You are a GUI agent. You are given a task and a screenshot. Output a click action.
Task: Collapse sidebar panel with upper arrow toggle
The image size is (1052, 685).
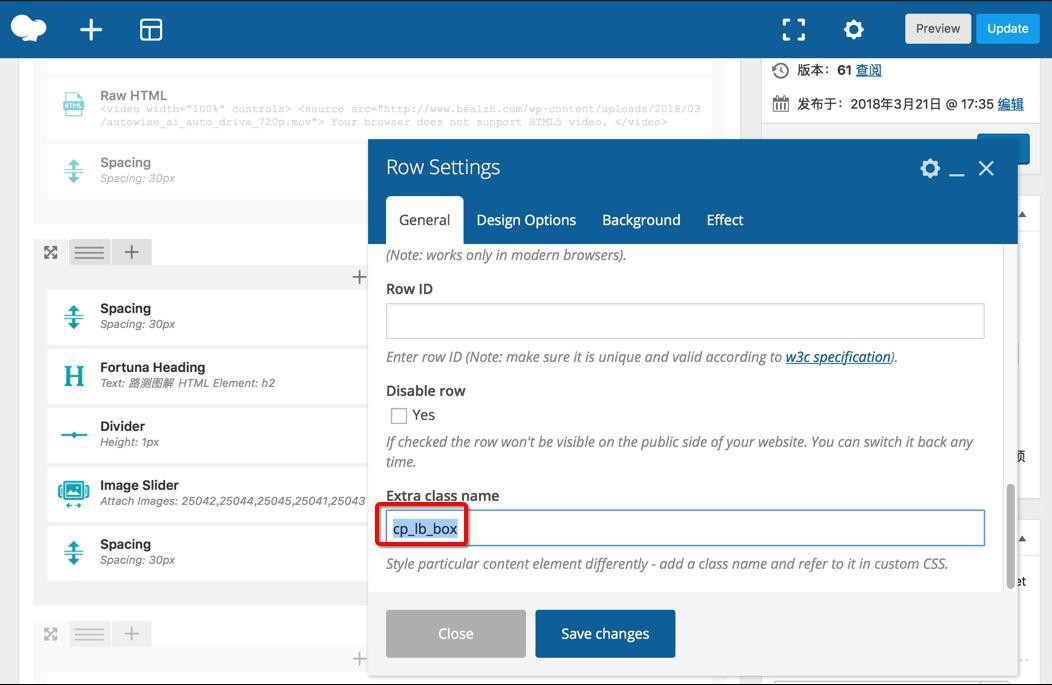(1022, 214)
